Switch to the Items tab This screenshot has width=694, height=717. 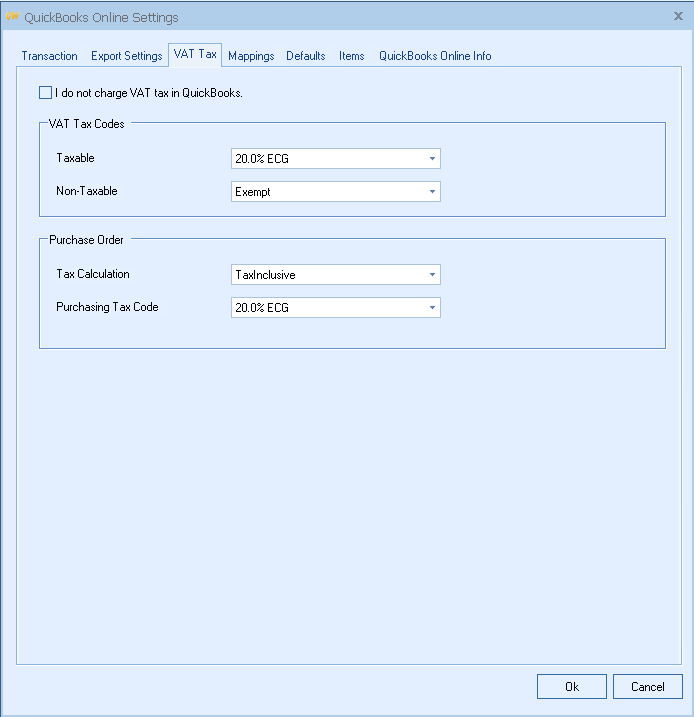351,56
